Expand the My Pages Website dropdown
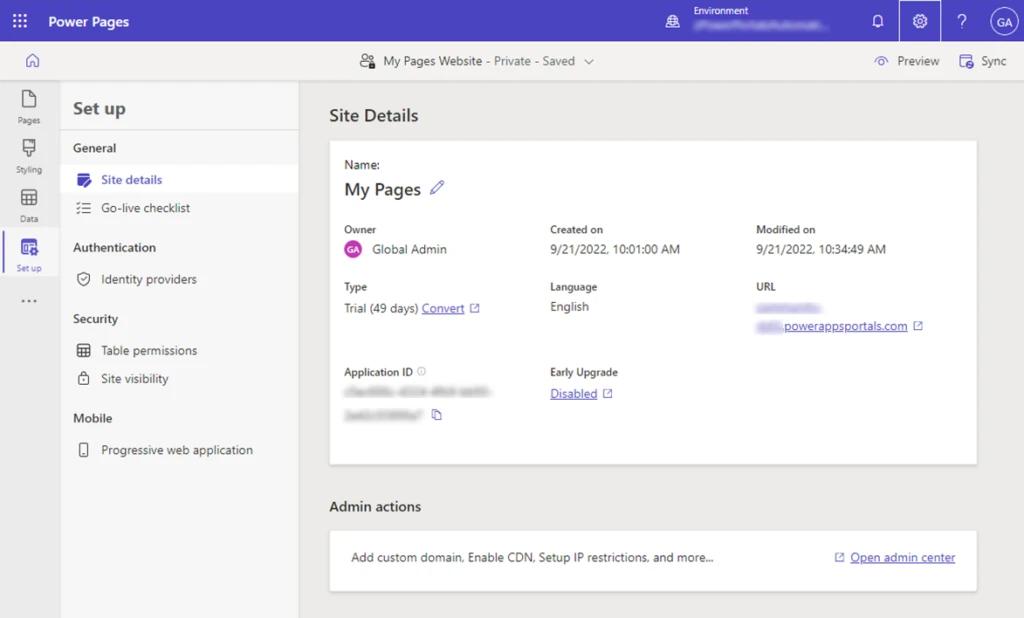This screenshot has width=1024, height=618. tap(590, 61)
